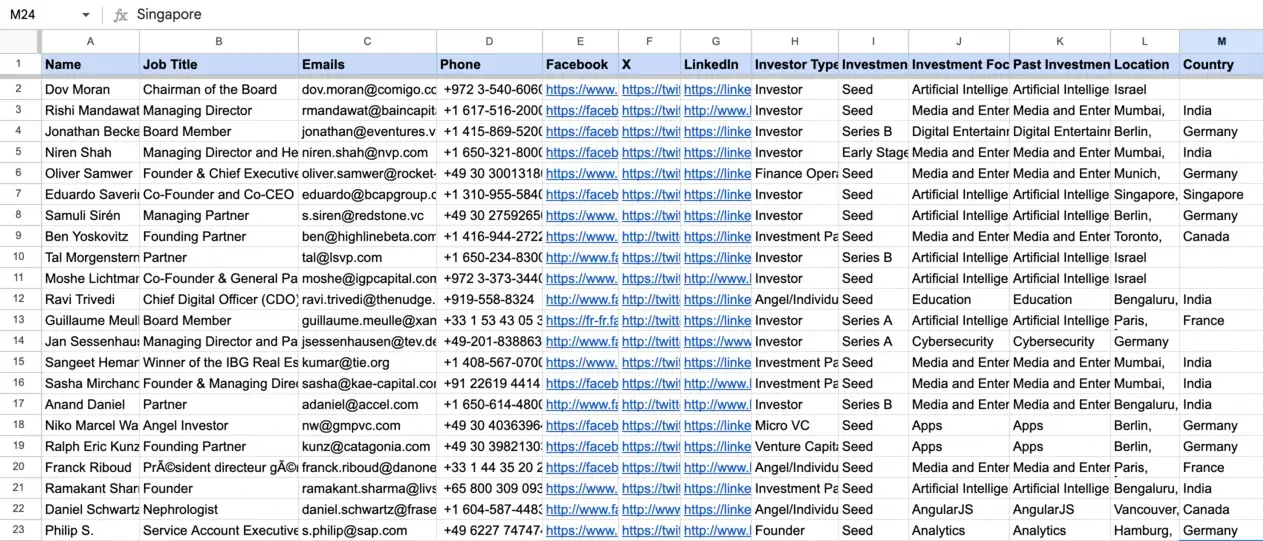Screen dimensions: 1263x541
Task: Open the Name Box dropdown arrow
Action: (x=85, y=15)
